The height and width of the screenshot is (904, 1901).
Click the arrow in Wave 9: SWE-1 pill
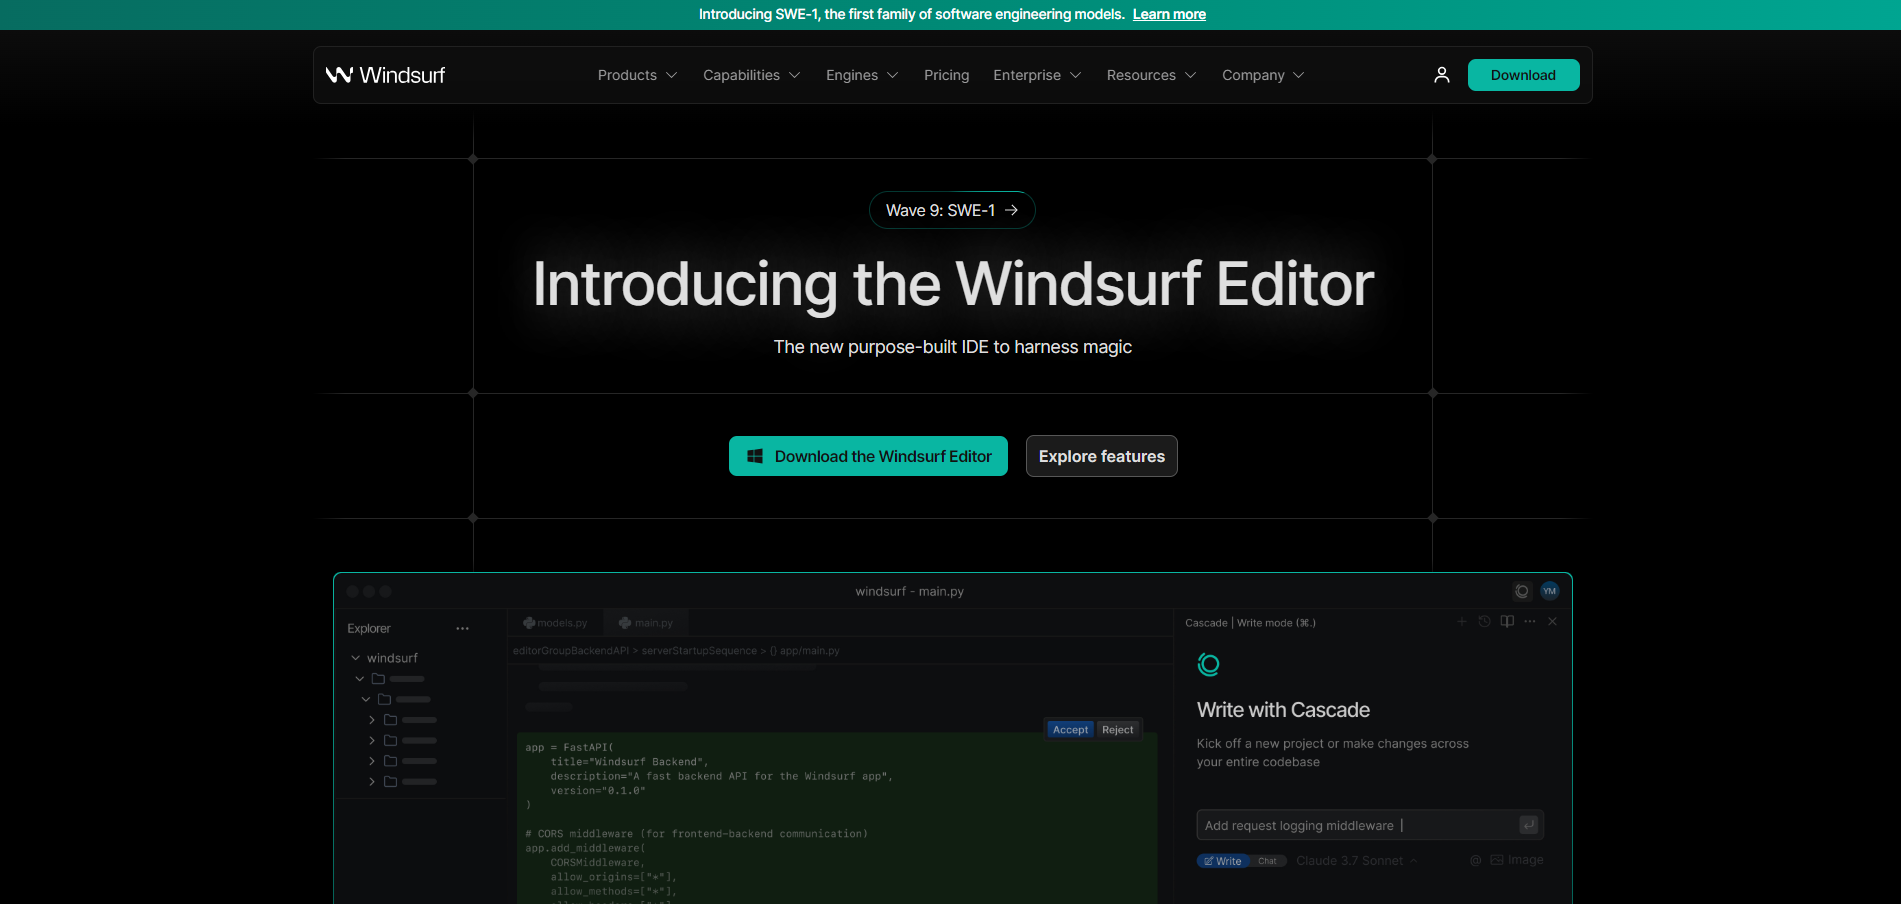click(x=1011, y=210)
